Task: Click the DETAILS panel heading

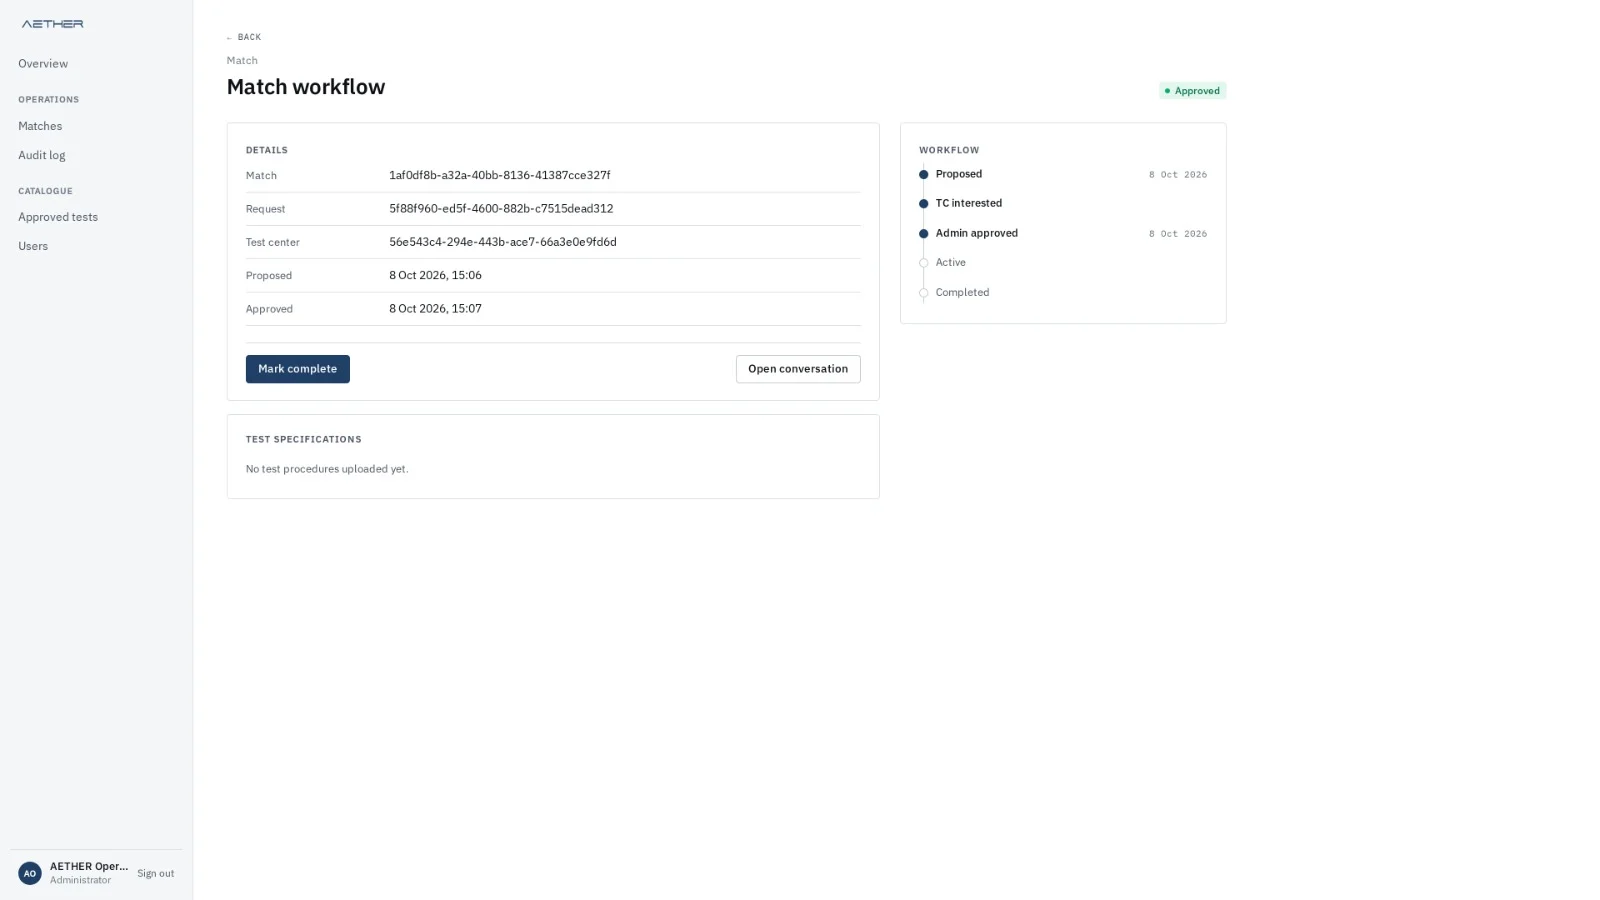Action: pyautogui.click(x=267, y=150)
